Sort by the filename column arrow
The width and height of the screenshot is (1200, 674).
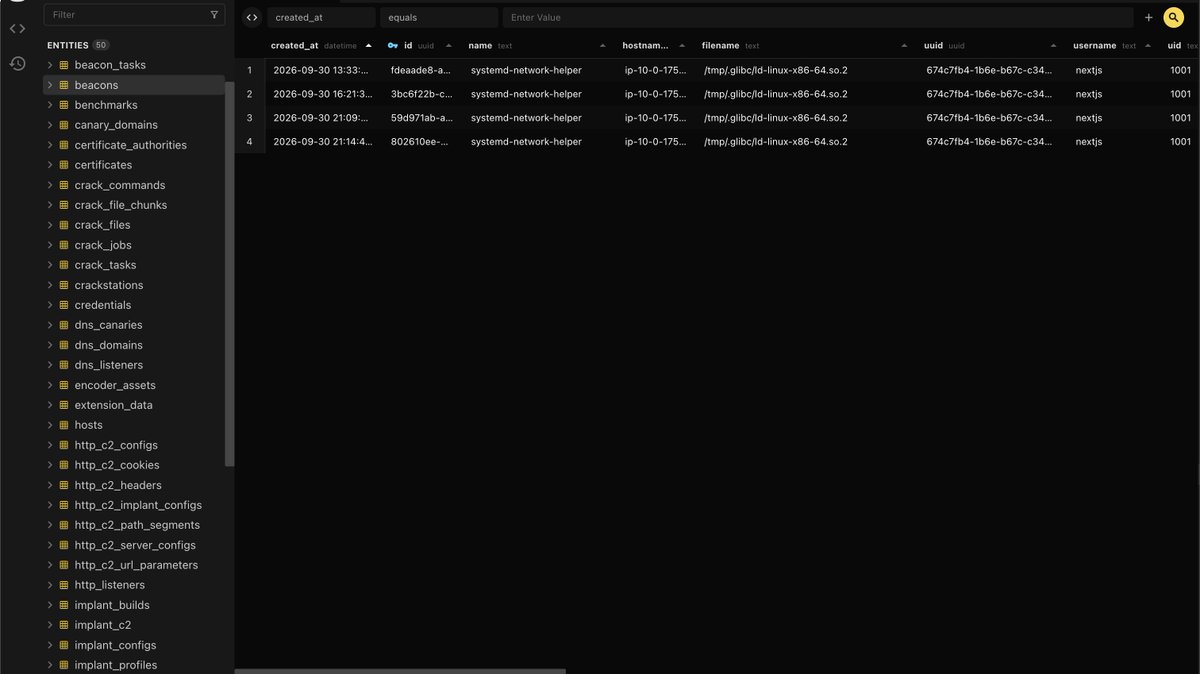tap(904, 45)
